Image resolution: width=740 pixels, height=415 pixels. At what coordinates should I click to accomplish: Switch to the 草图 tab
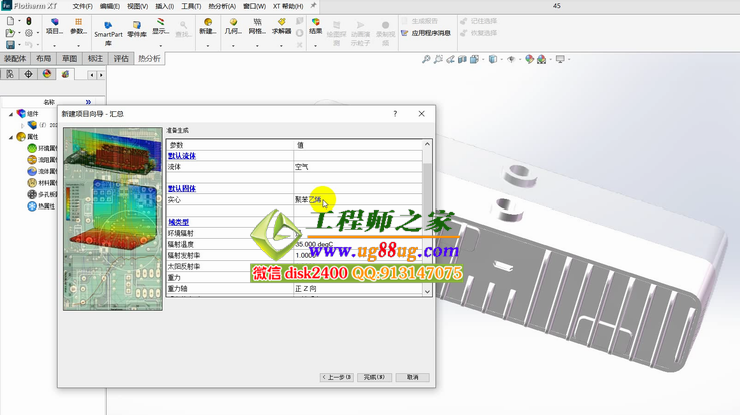(69, 59)
